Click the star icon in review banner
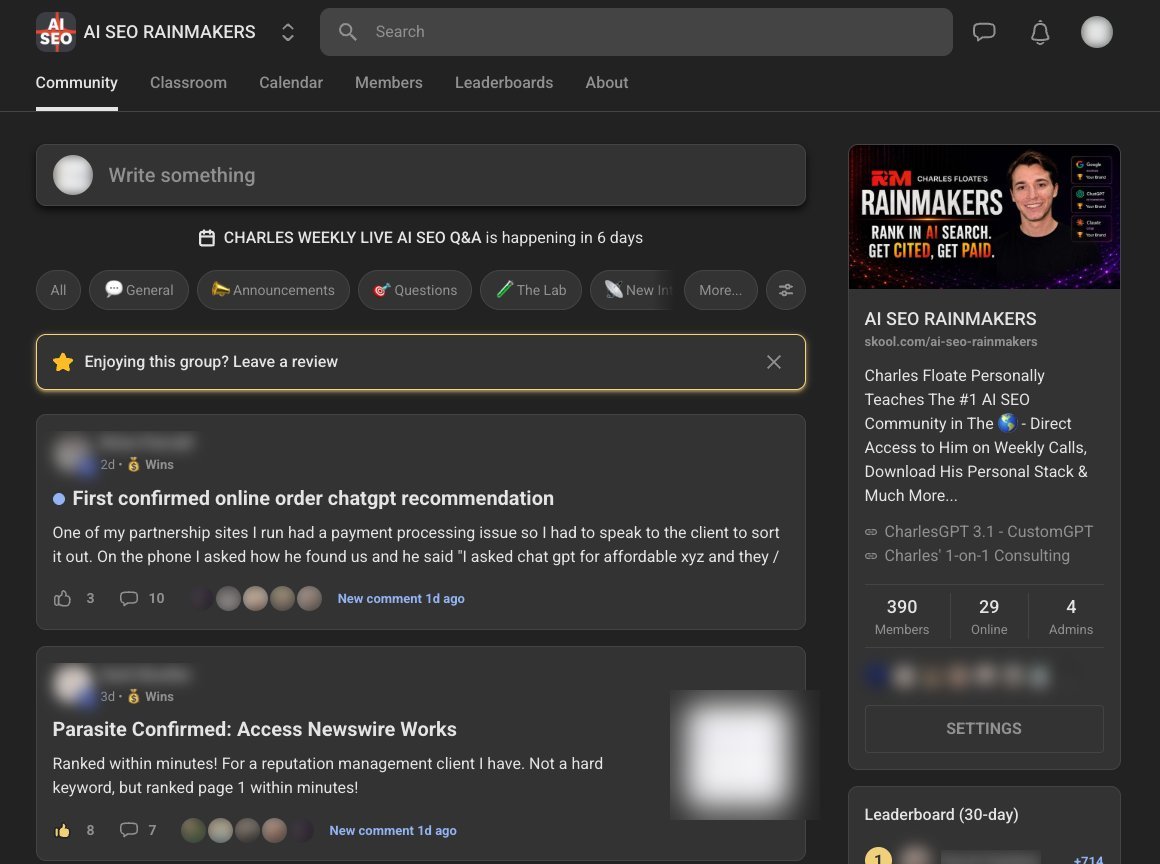The width and height of the screenshot is (1160, 864). coord(63,362)
